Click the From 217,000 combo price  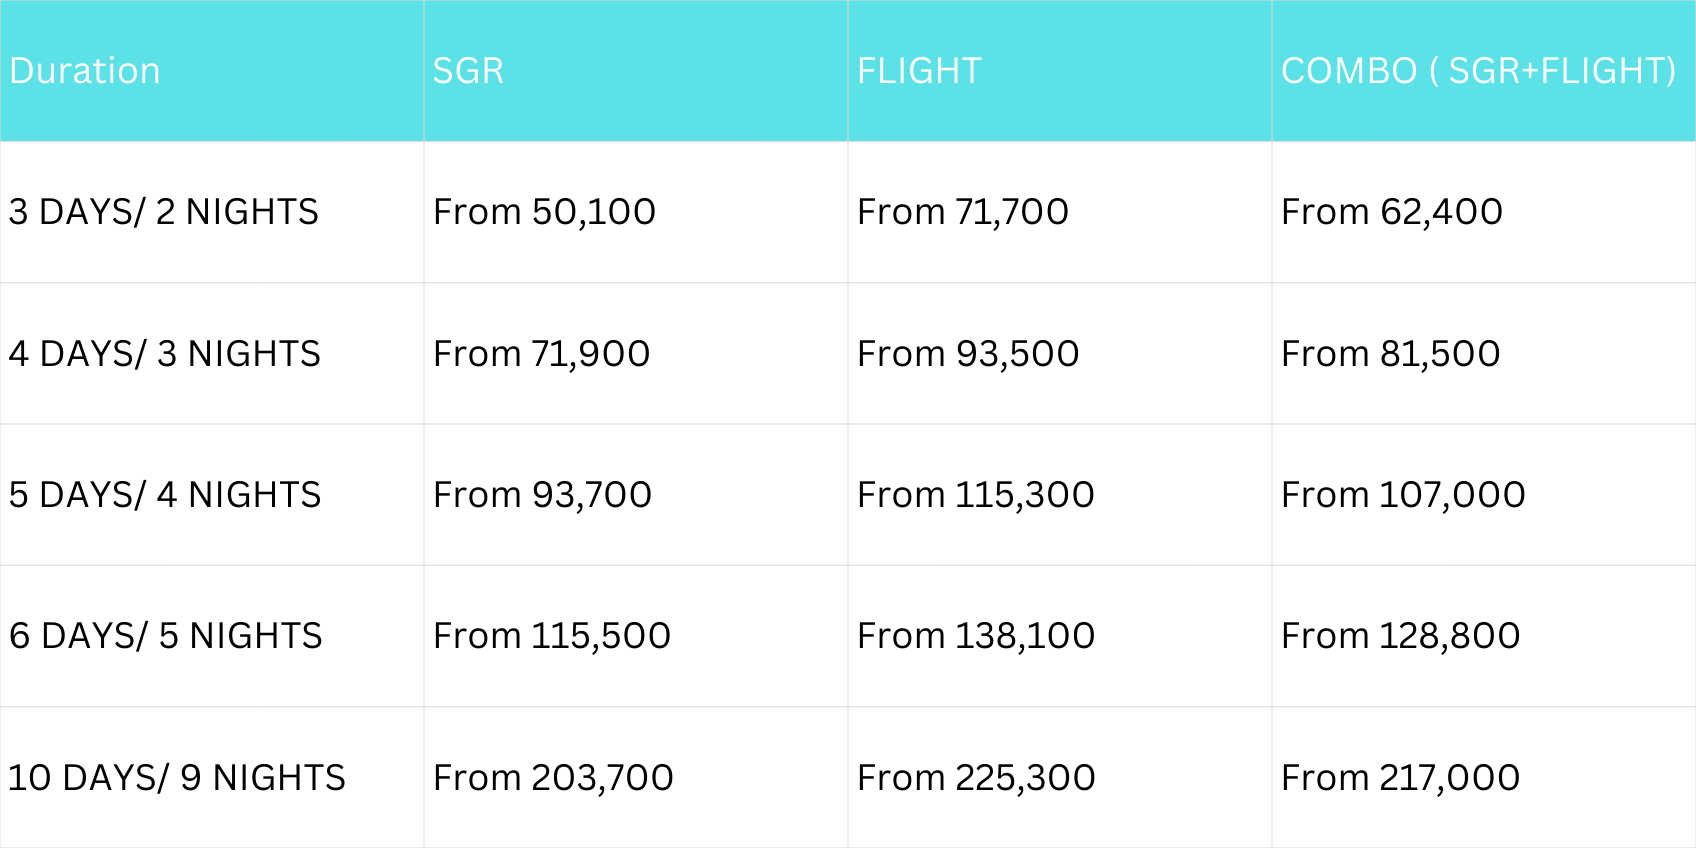pos(1400,778)
